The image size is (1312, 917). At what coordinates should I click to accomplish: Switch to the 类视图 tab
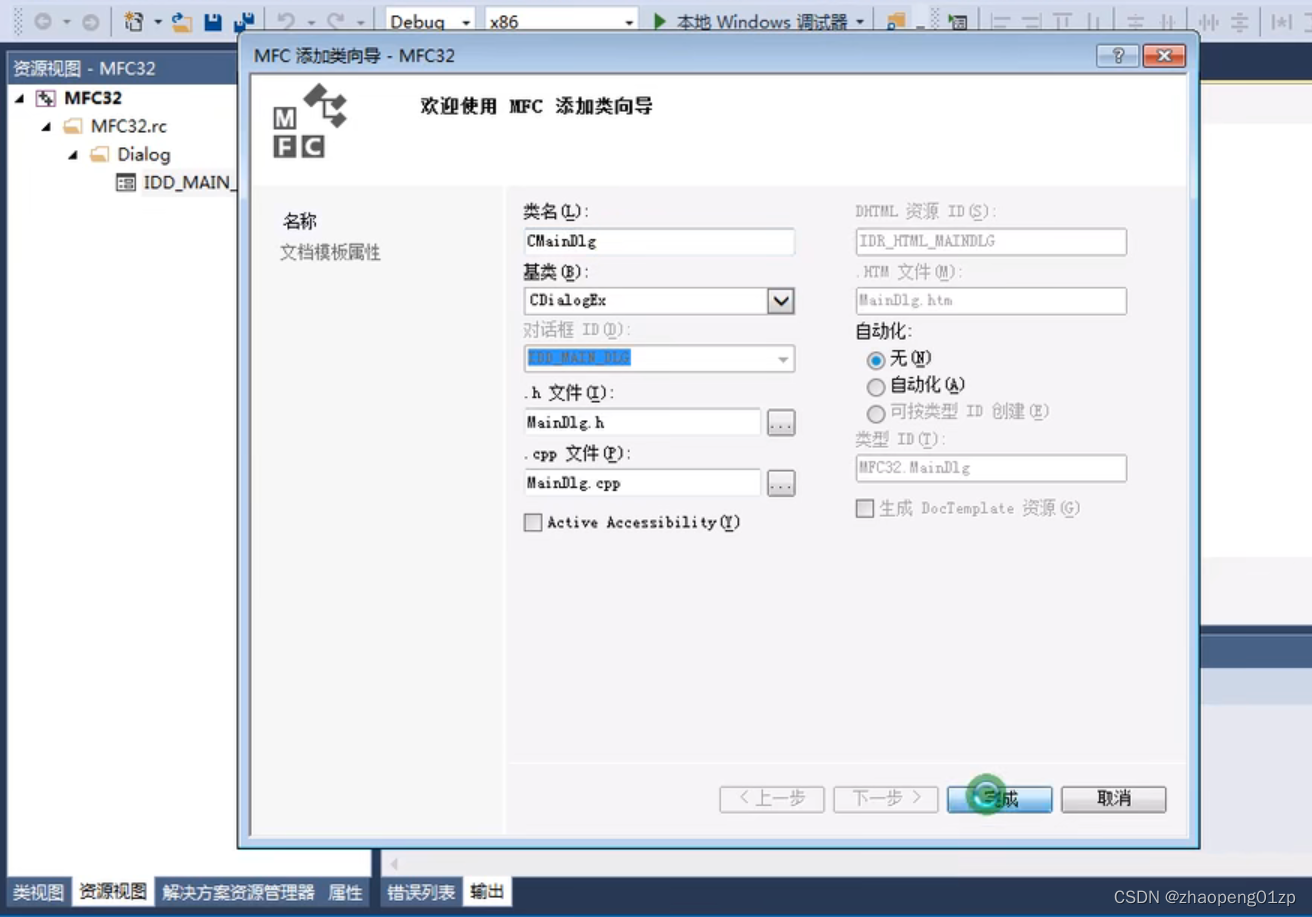pos(38,892)
